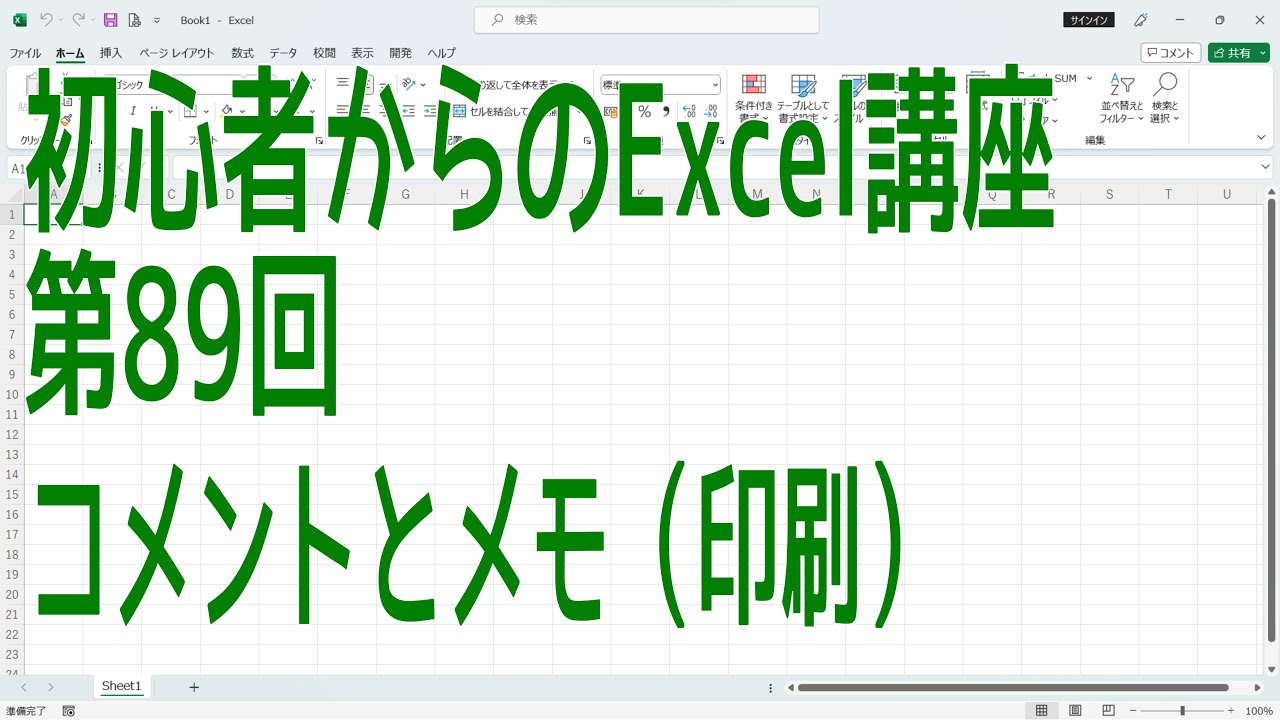Select the Sheet1 tab
Viewport: 1280px width, 720px height.
[122, 686]
